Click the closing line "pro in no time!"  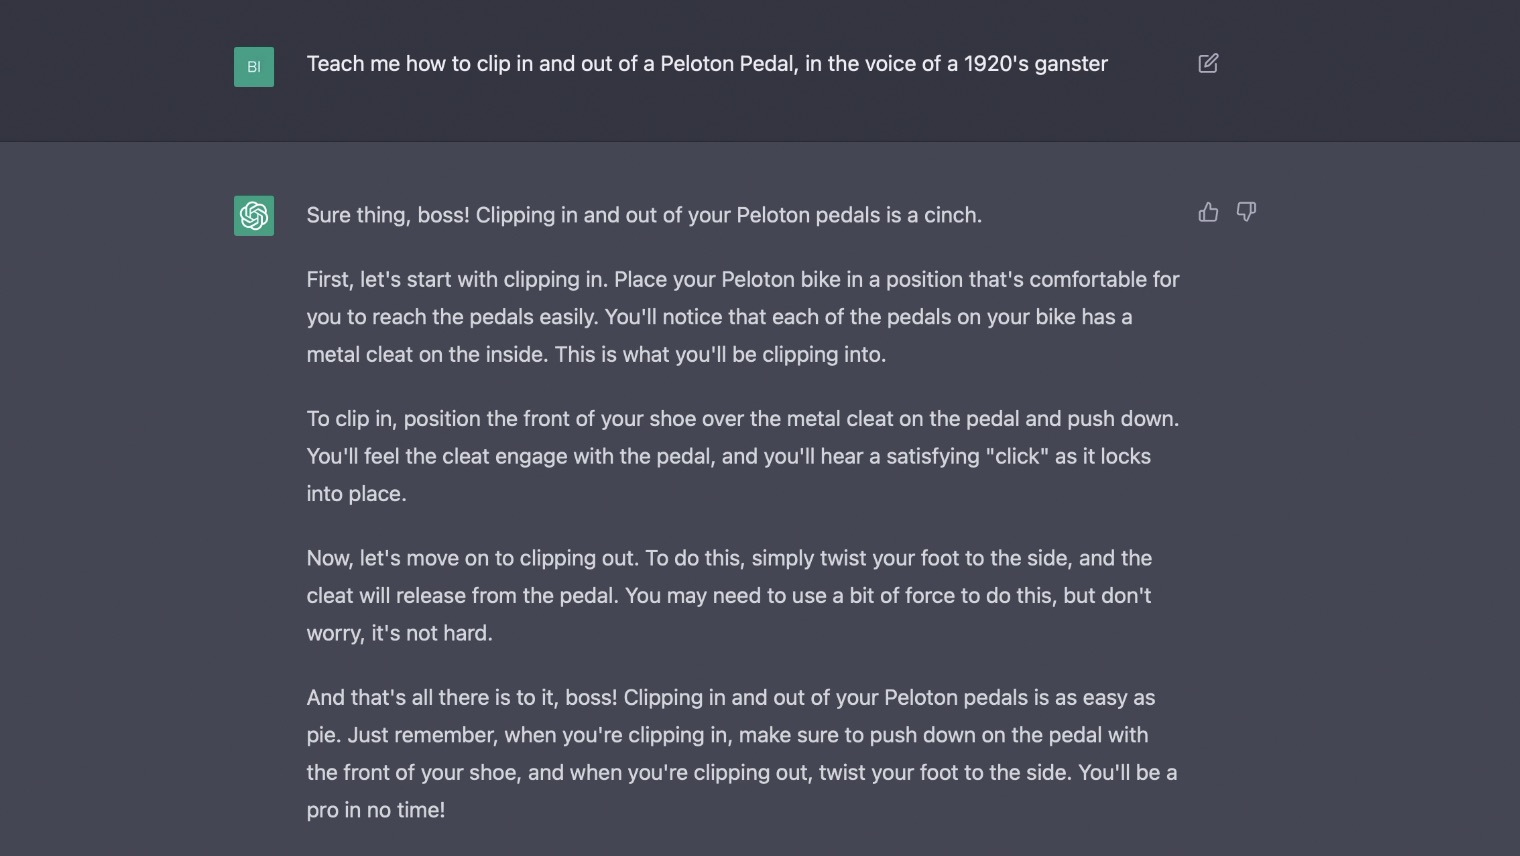coord(375,810)
